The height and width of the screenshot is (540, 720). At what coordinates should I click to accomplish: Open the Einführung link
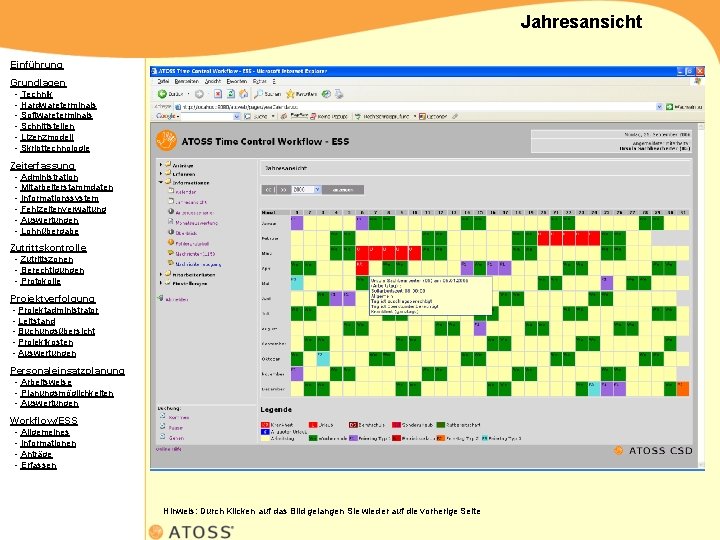(x=37, y=65)
